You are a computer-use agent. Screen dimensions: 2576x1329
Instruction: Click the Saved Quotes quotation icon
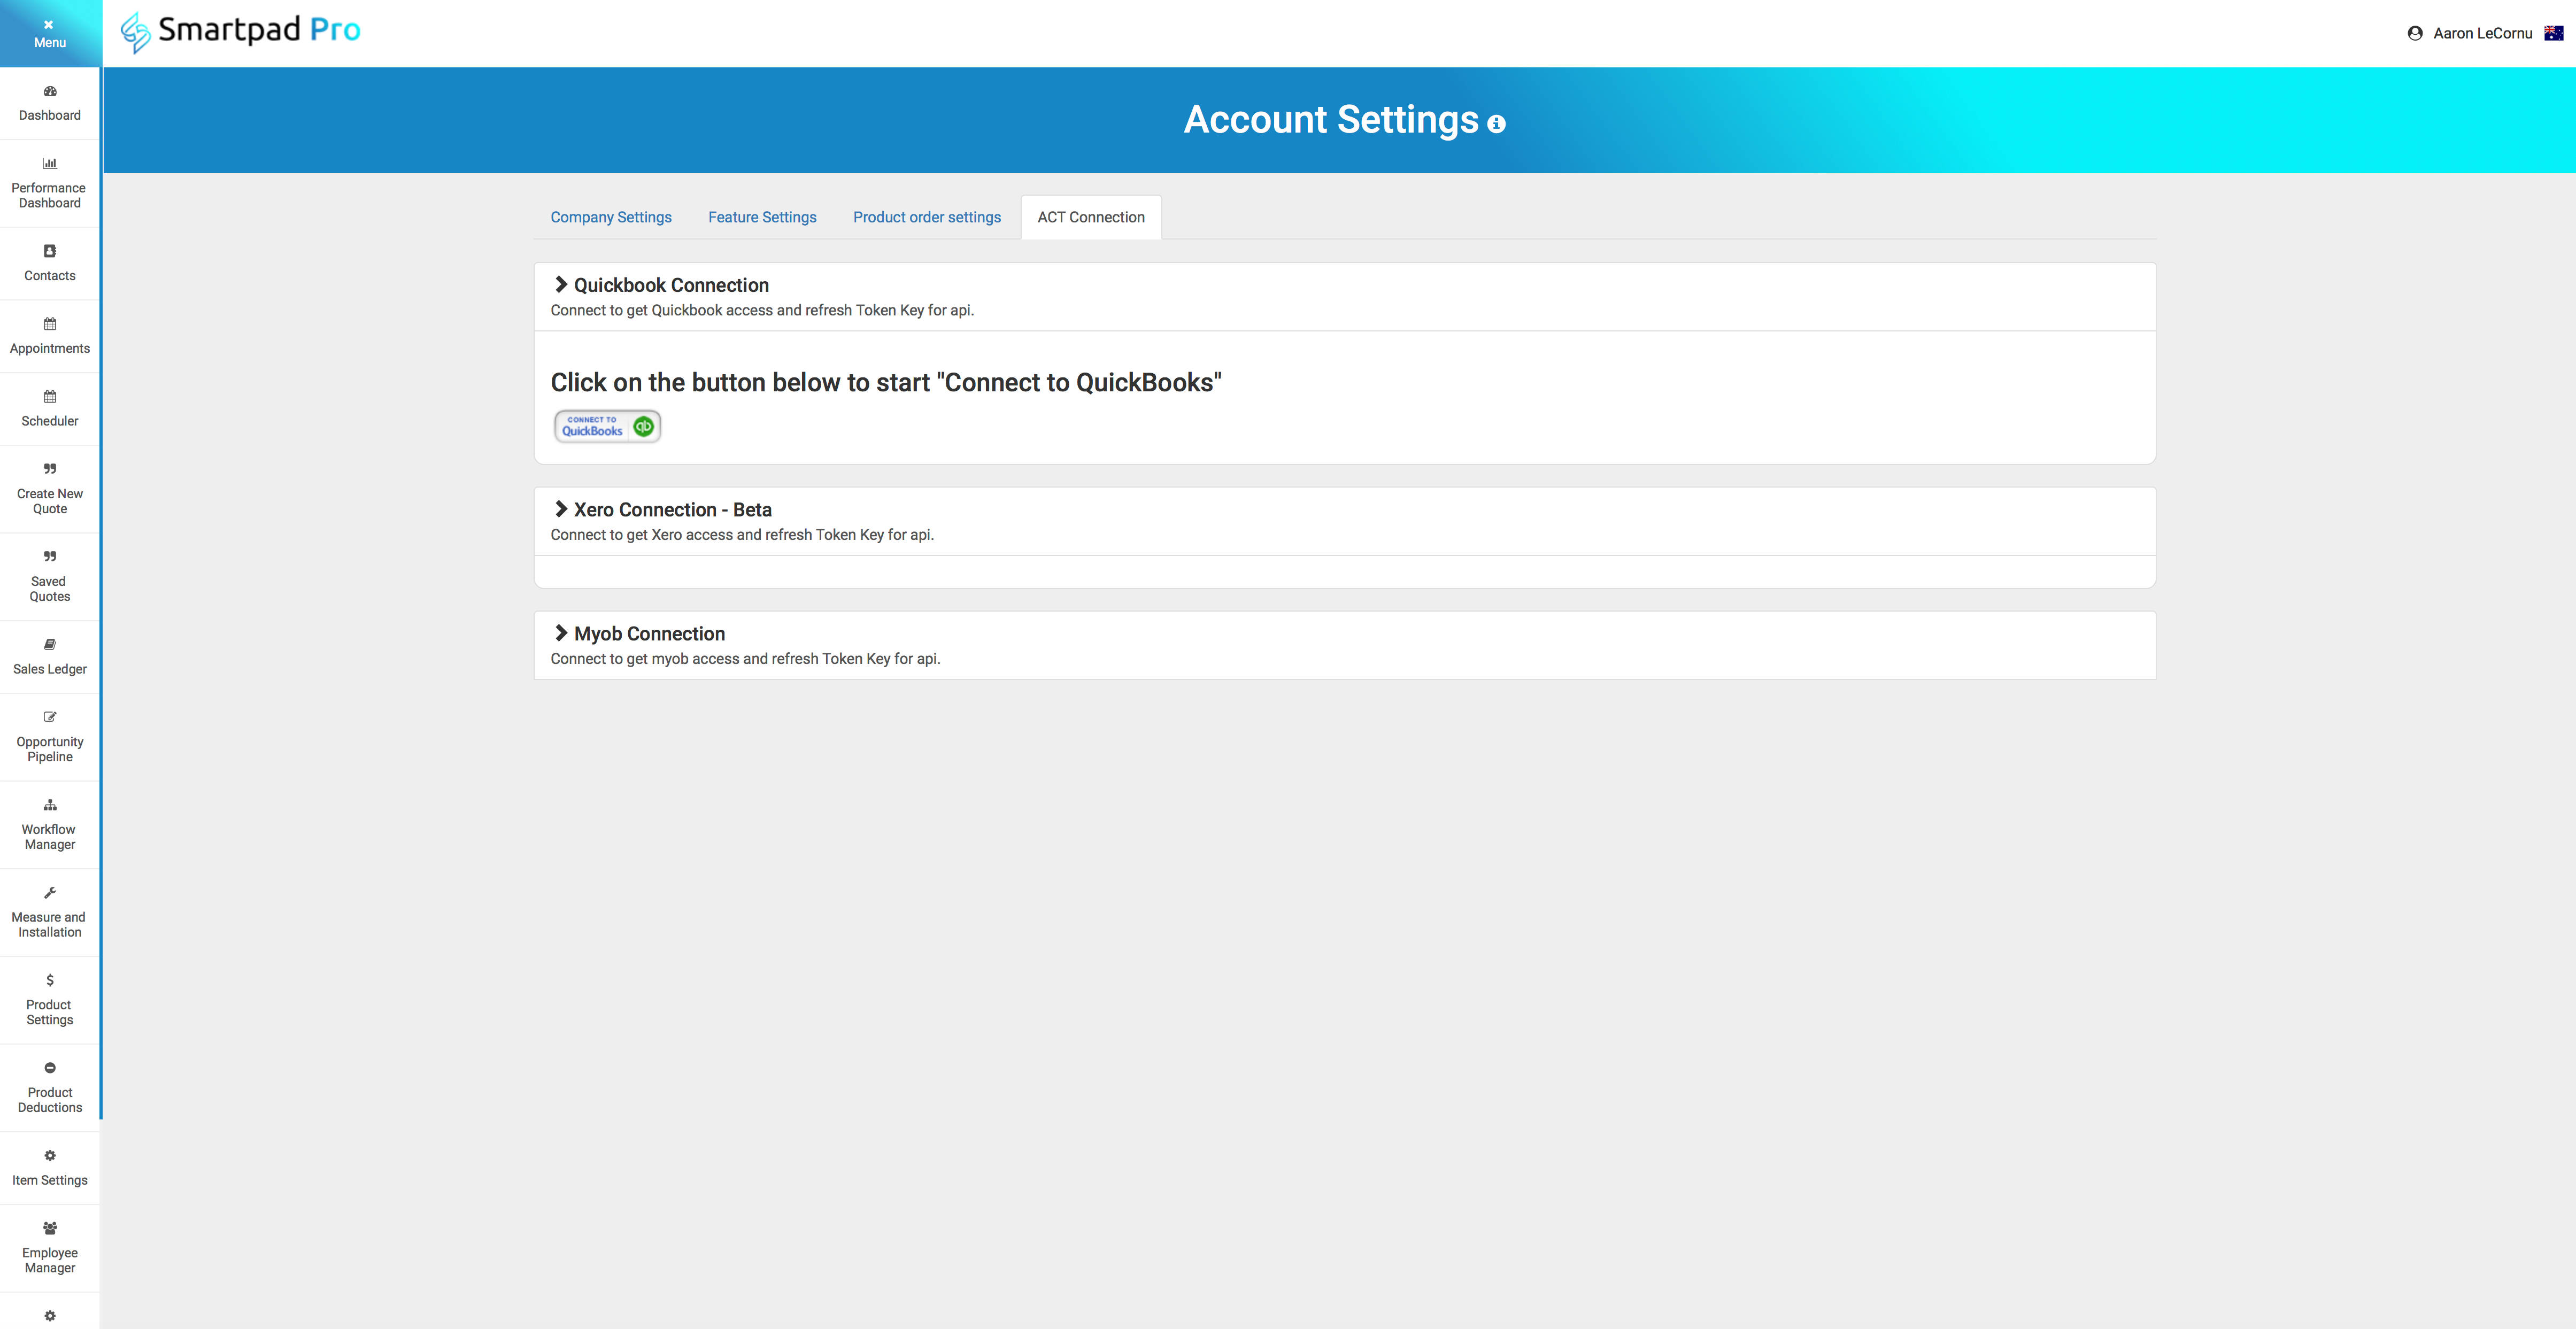coord(50,556)
